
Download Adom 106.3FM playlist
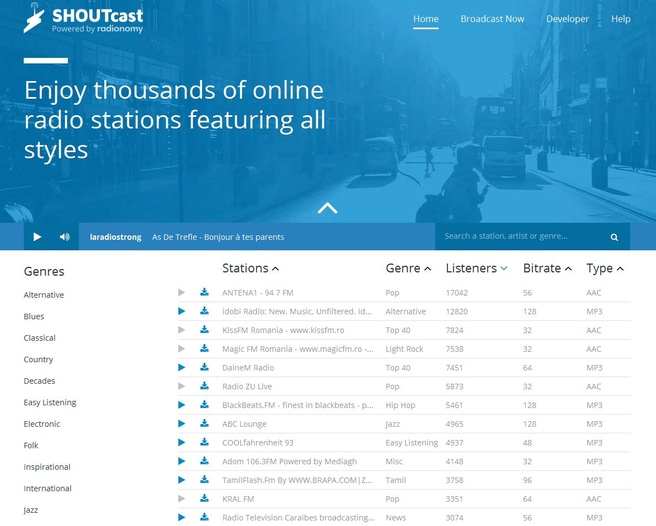204,461
